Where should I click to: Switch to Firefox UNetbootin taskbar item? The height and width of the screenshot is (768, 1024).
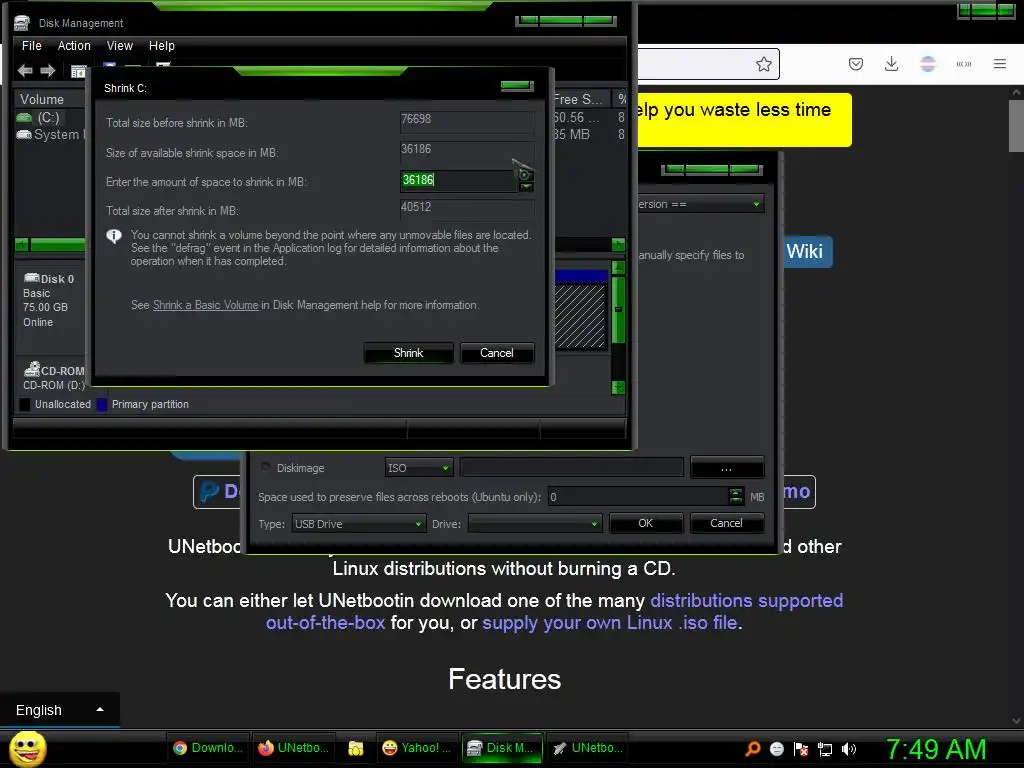tap(293, 748)
